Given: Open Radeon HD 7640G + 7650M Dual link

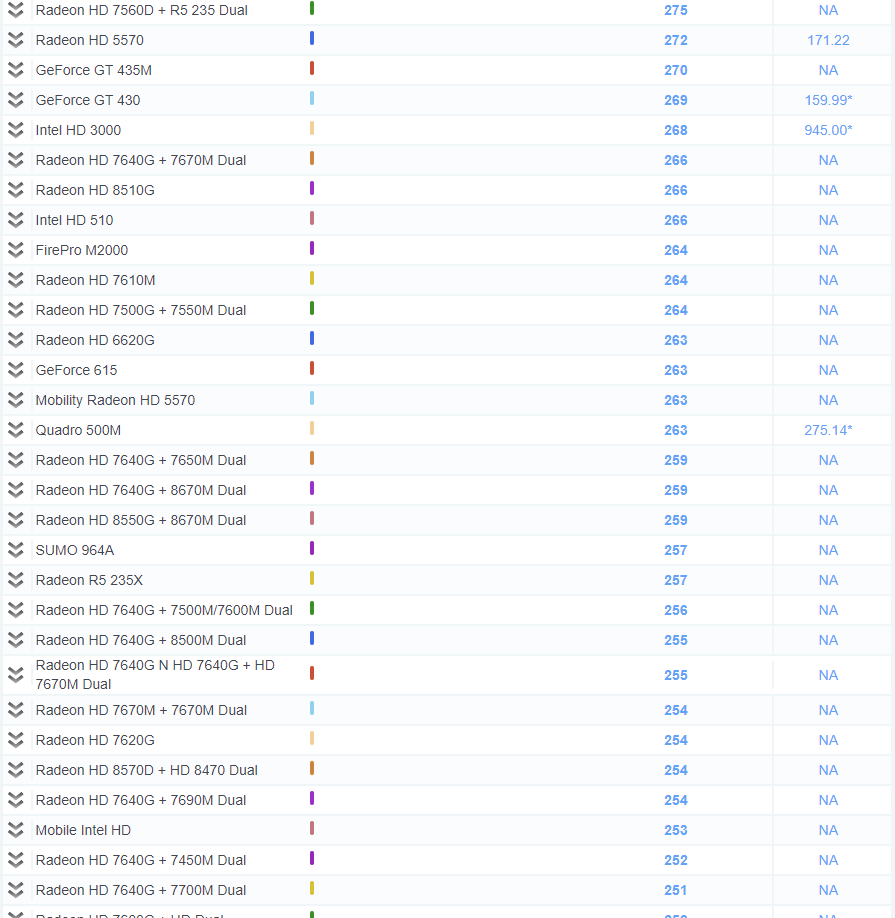Looking at the screenshot, I should [141, 460].
